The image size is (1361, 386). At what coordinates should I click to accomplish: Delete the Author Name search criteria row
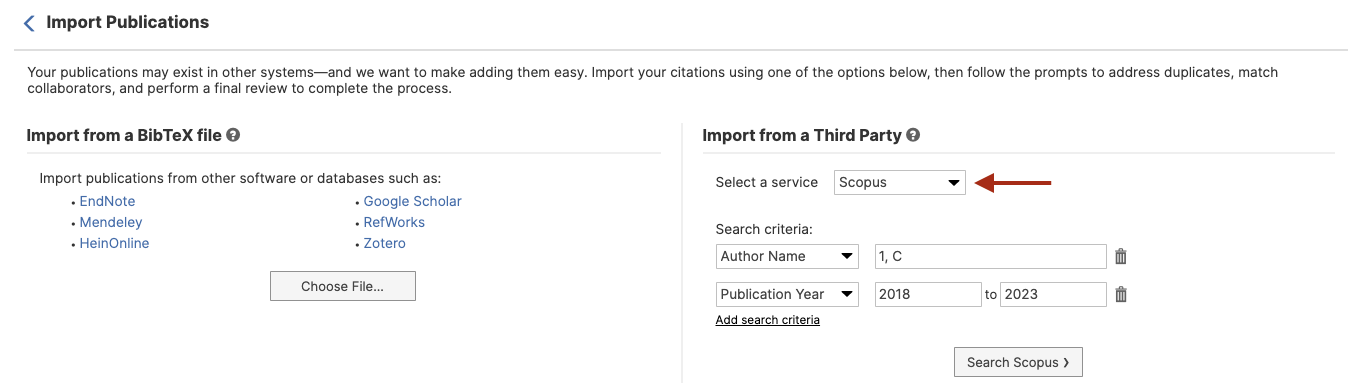point(1121,257)
